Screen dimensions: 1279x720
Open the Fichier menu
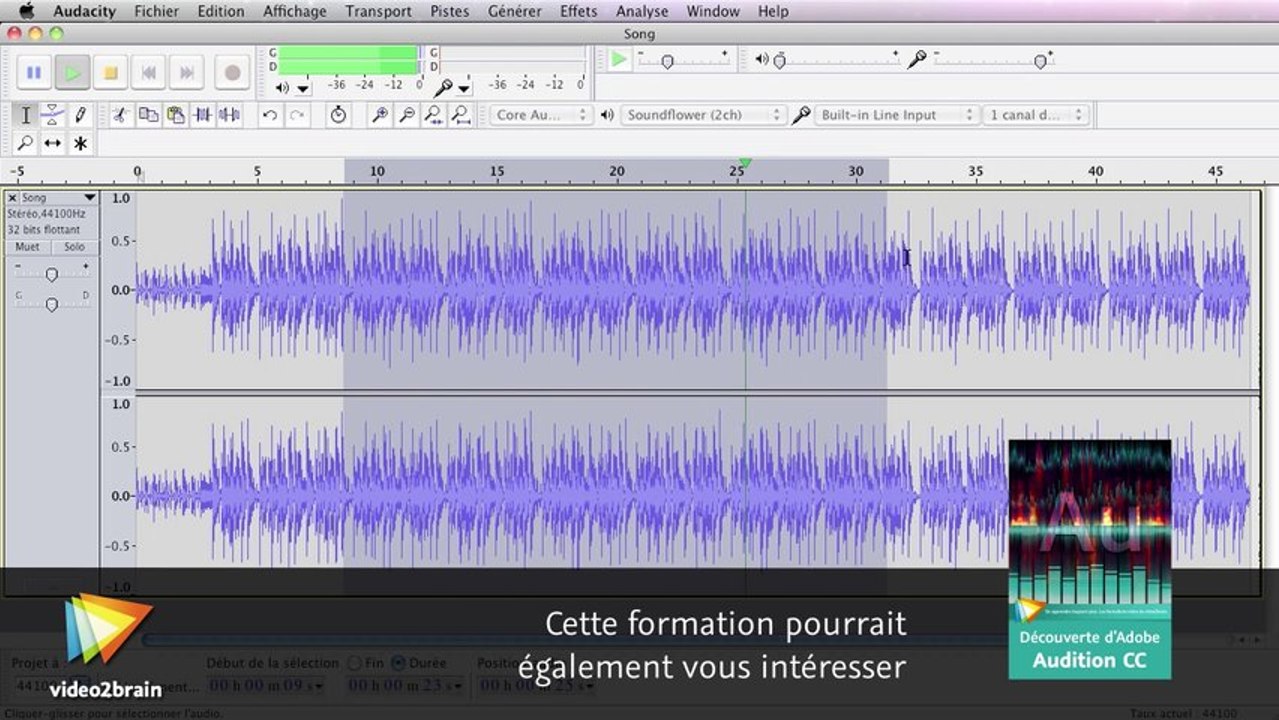click(x=156, y=11)
